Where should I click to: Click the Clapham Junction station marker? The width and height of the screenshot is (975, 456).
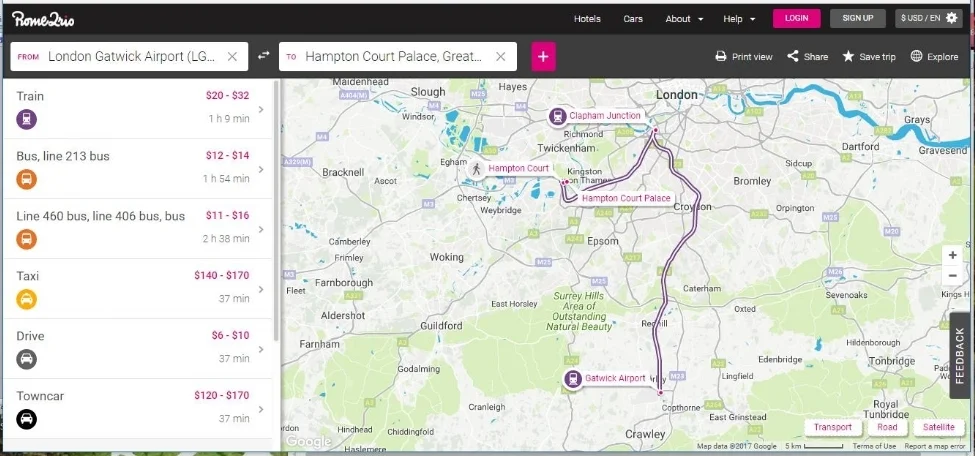pos(558,116)
